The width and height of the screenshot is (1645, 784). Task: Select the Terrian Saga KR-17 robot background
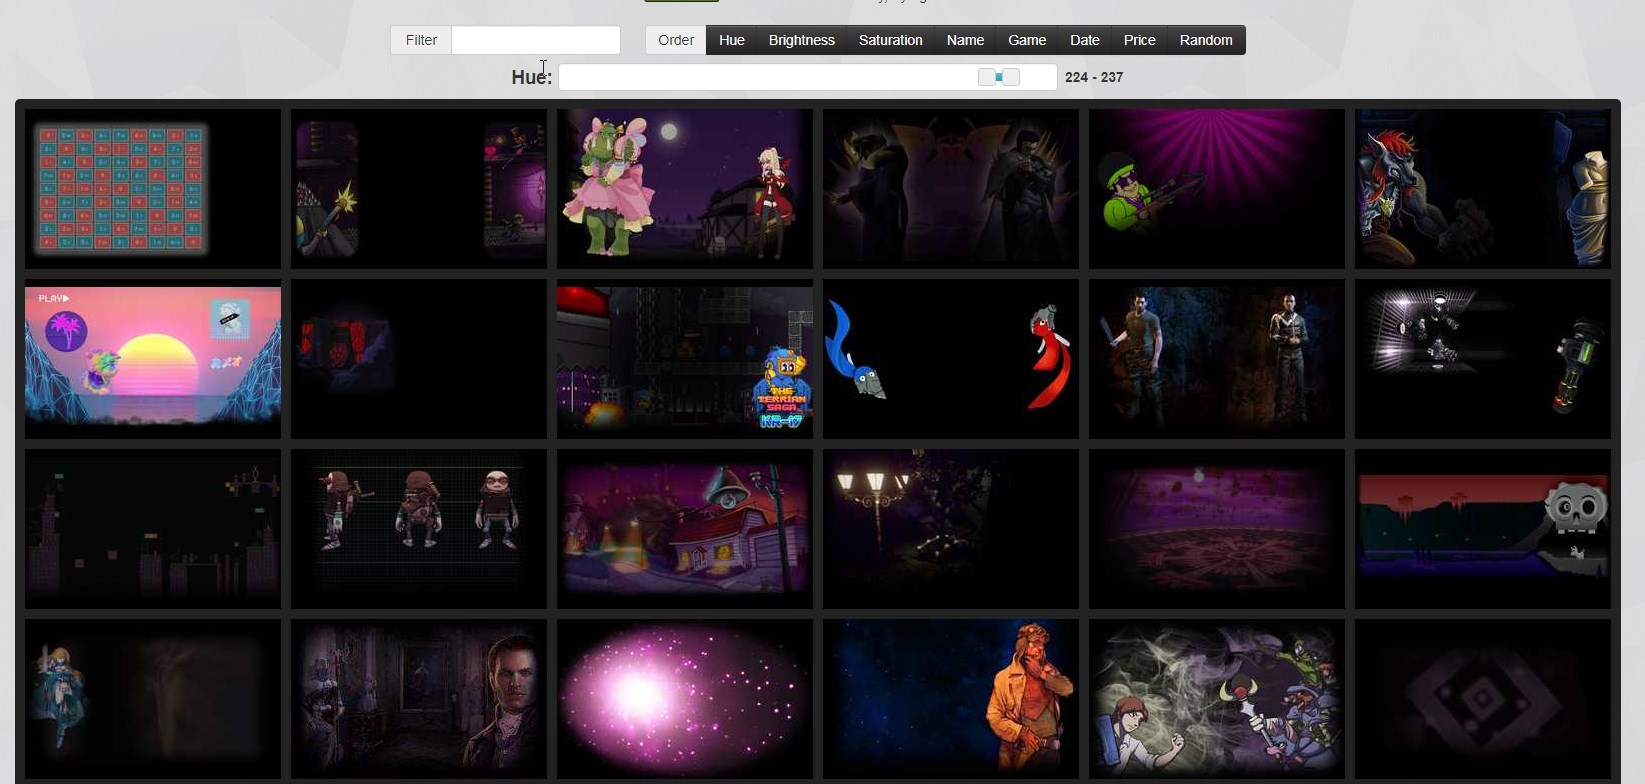[685, 358]
